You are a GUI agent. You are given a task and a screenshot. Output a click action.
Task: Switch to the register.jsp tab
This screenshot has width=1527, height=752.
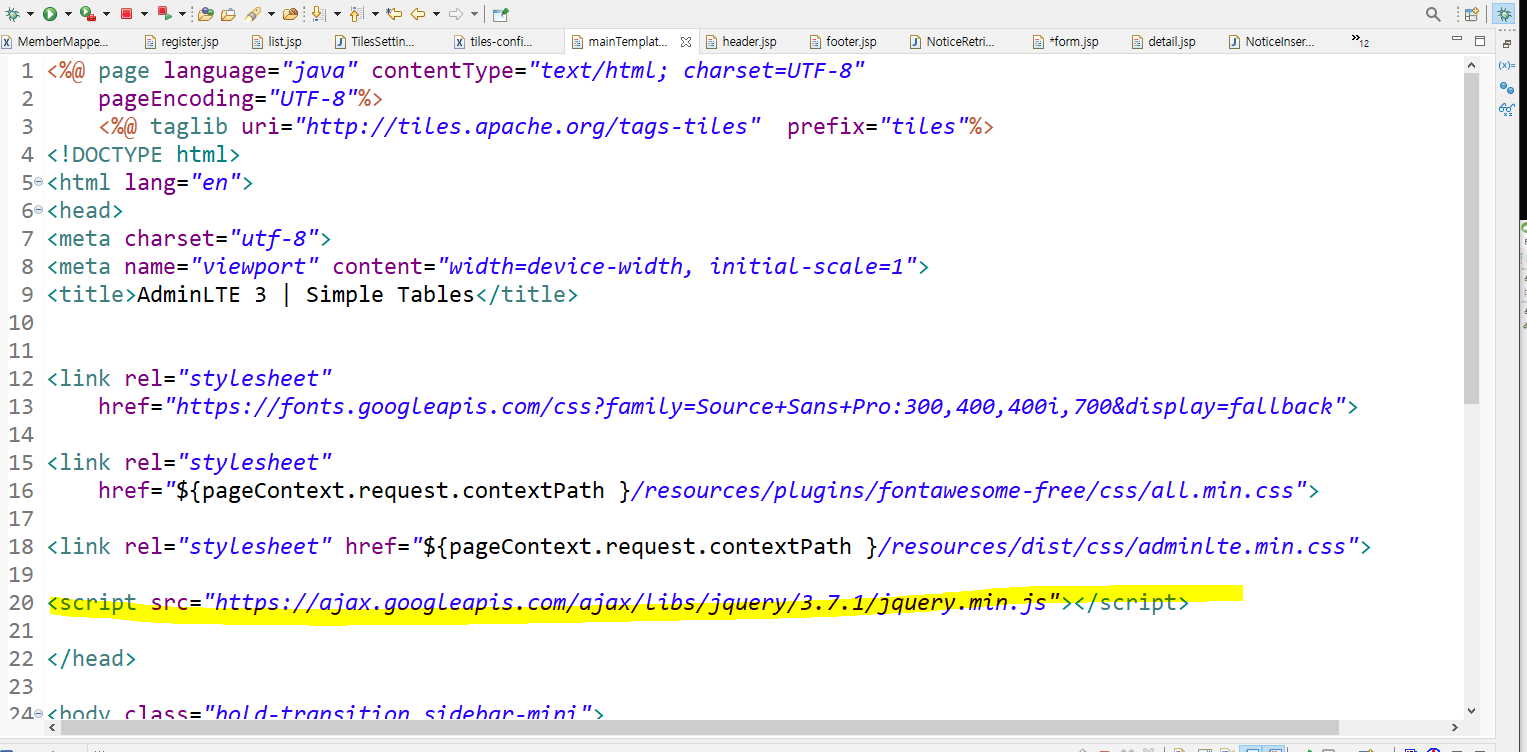[182, 42]
